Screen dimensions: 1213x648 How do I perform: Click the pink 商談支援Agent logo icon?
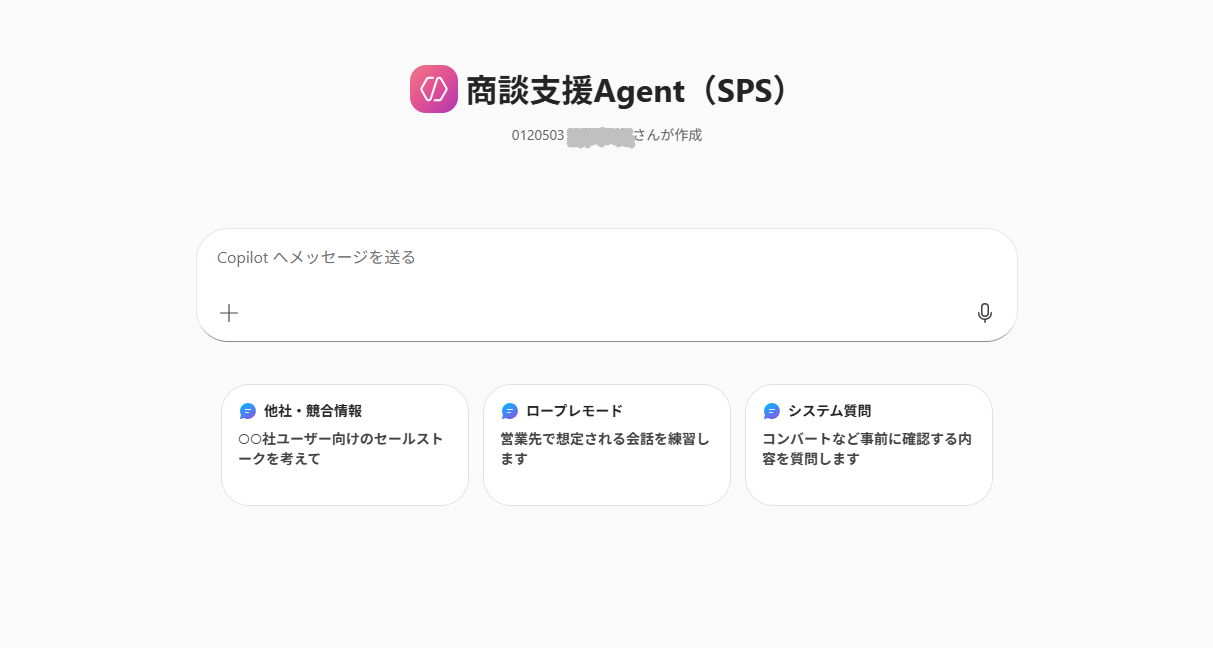pyautogui.click(x=433, y=89)
